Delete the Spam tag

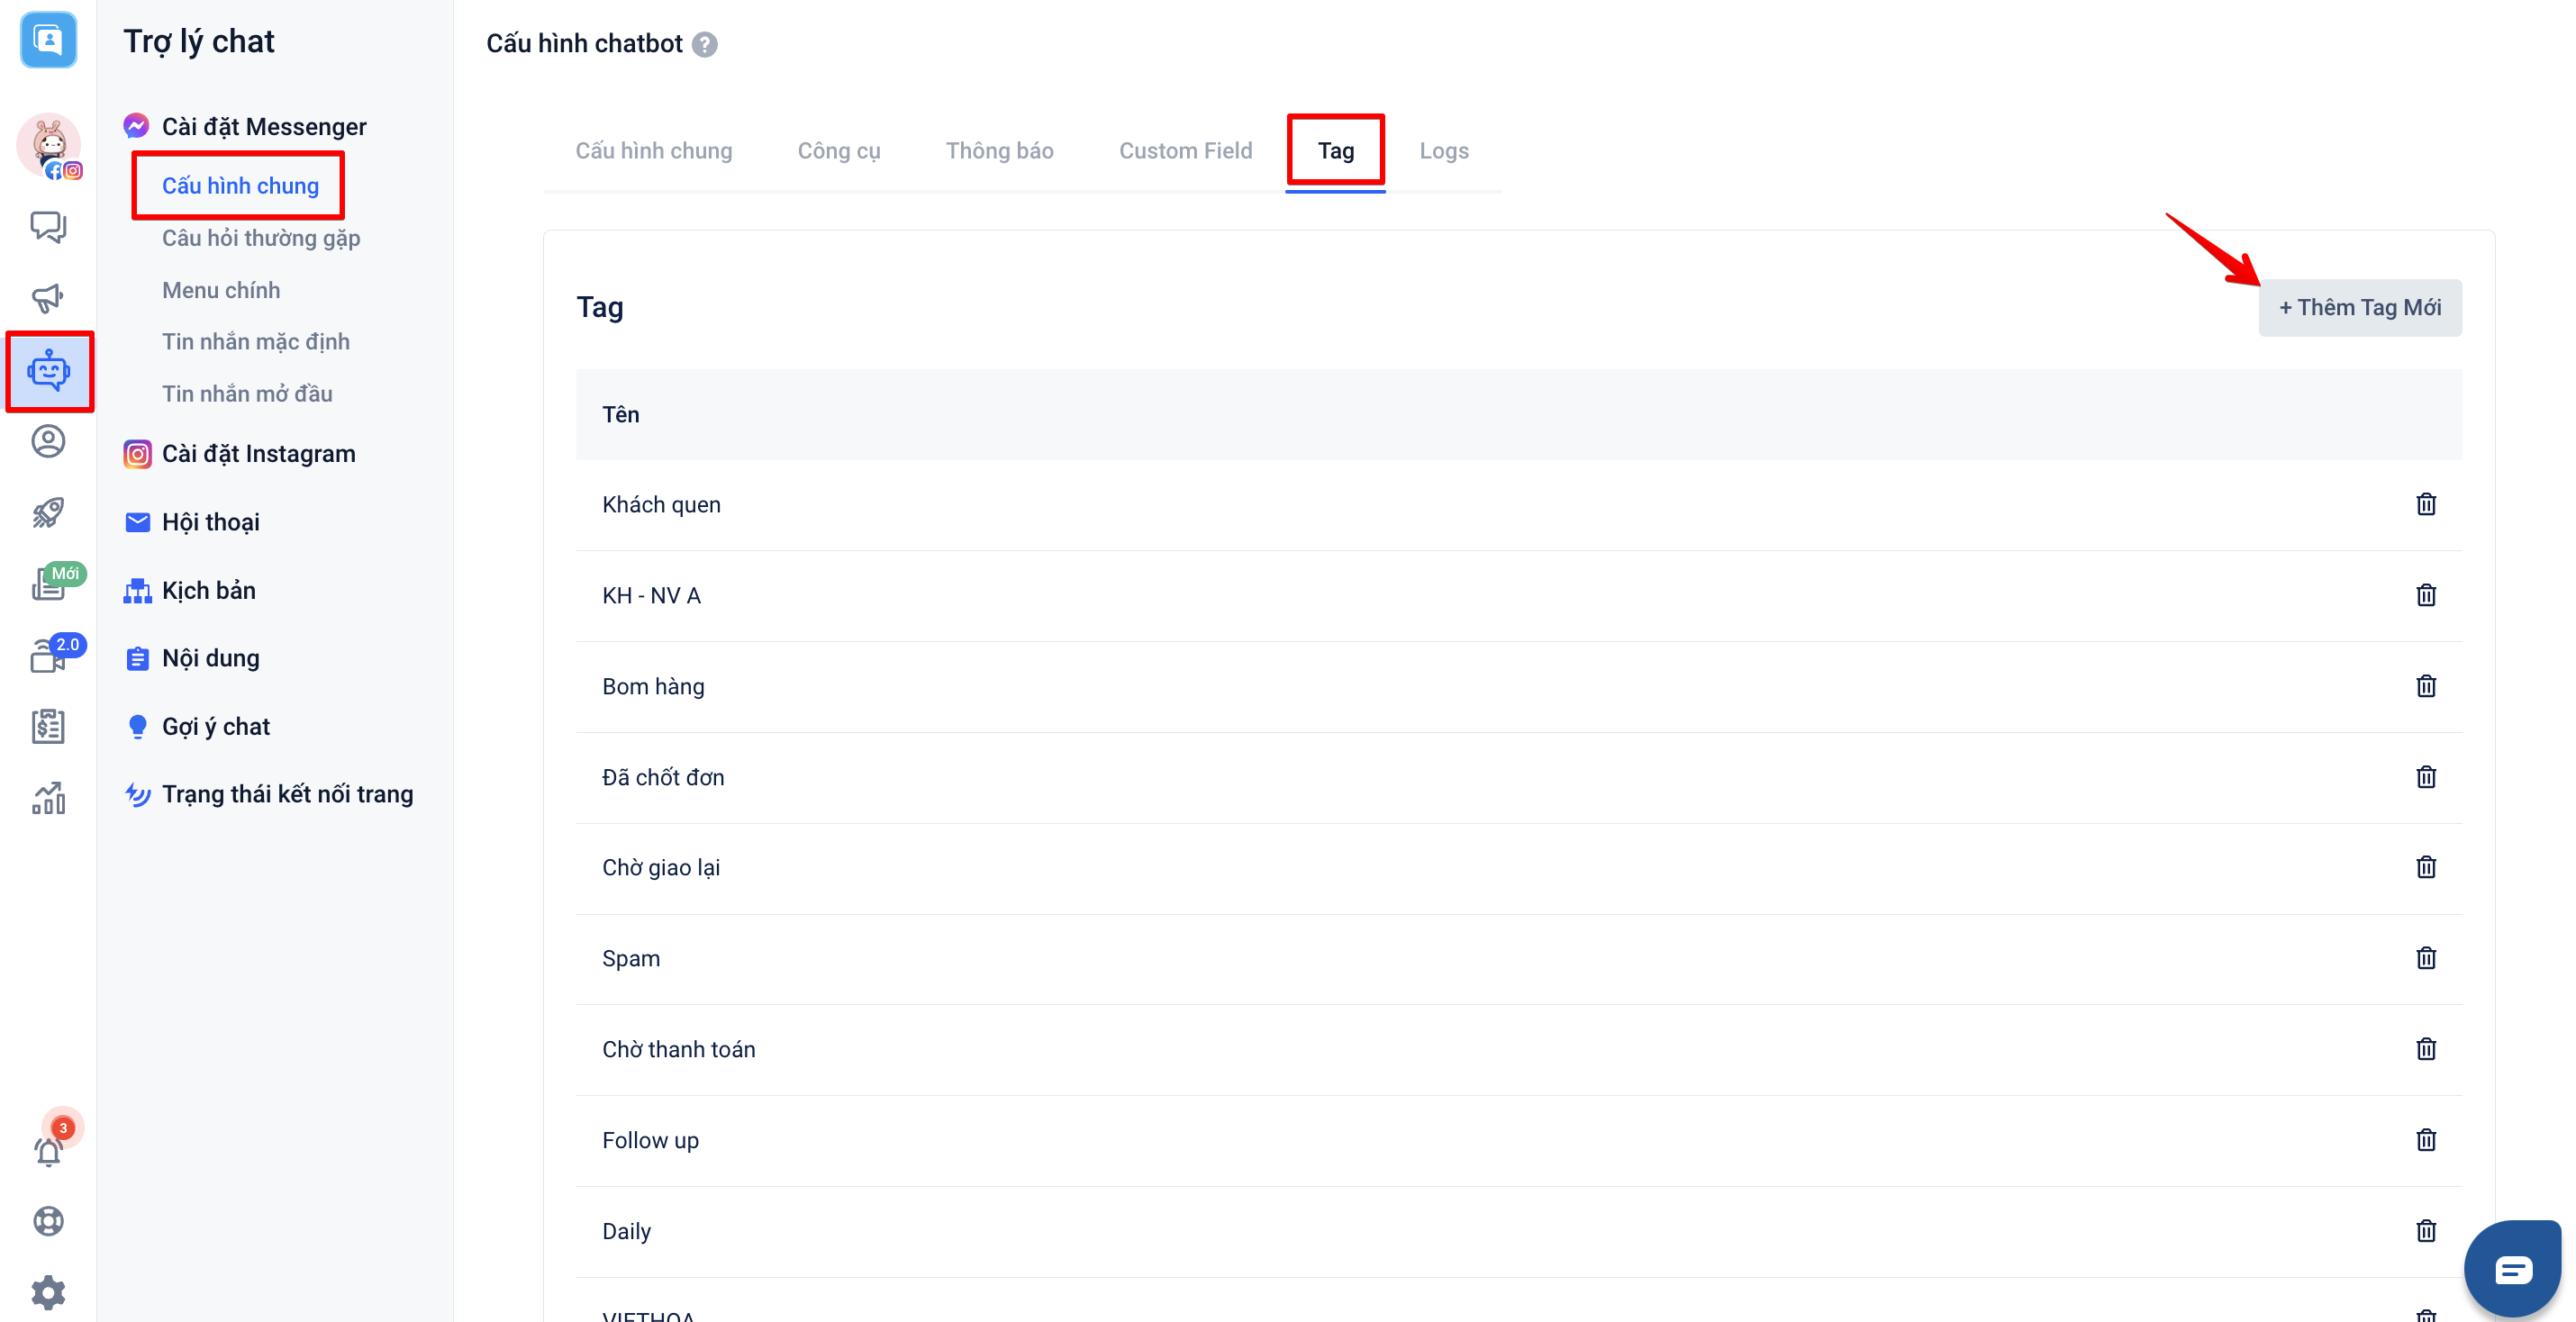[x=2425, y=958]
